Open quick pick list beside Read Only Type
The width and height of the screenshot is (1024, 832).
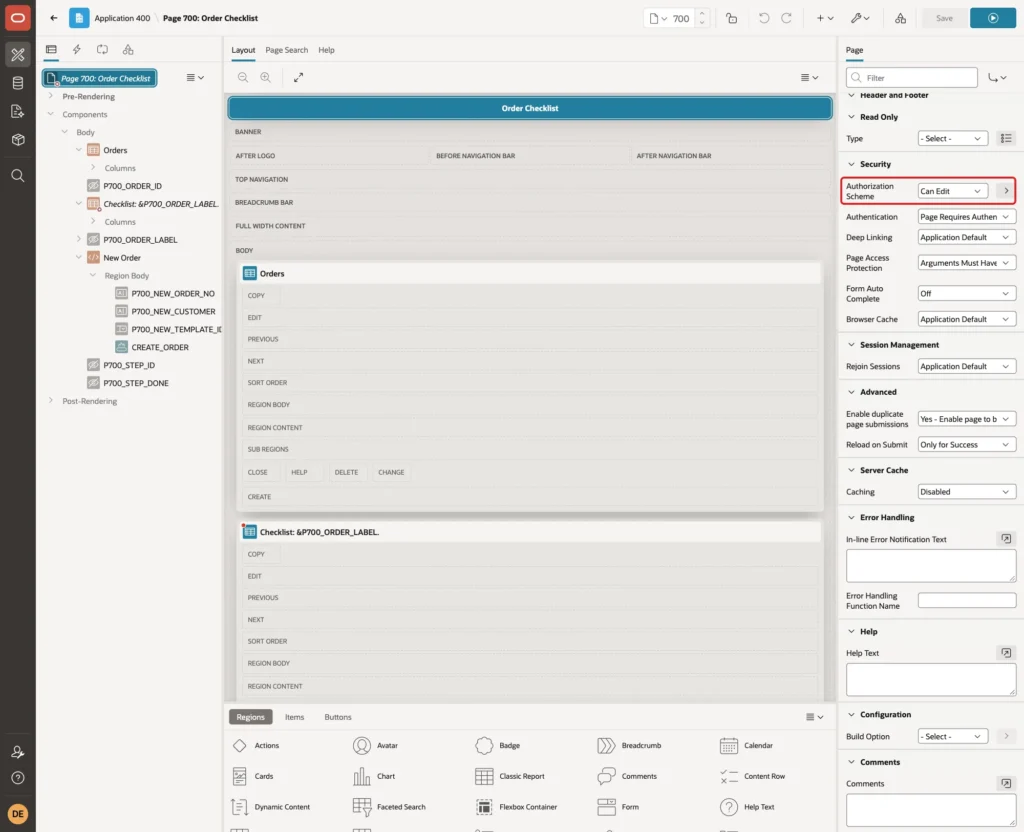1006,138
